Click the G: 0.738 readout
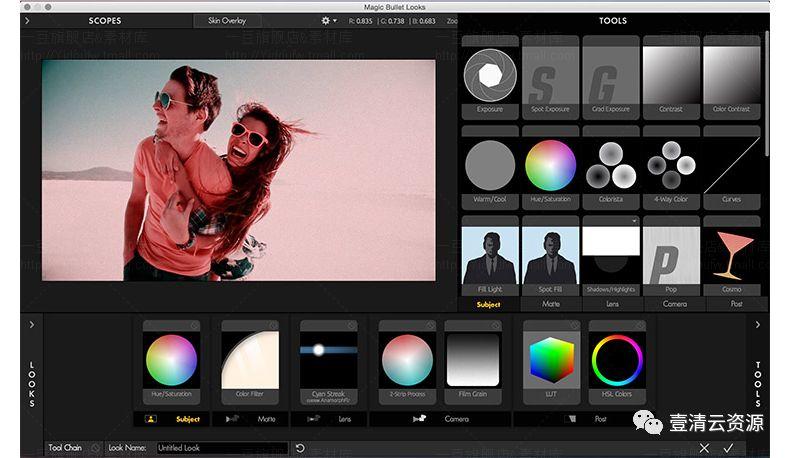 coord(391,21)
